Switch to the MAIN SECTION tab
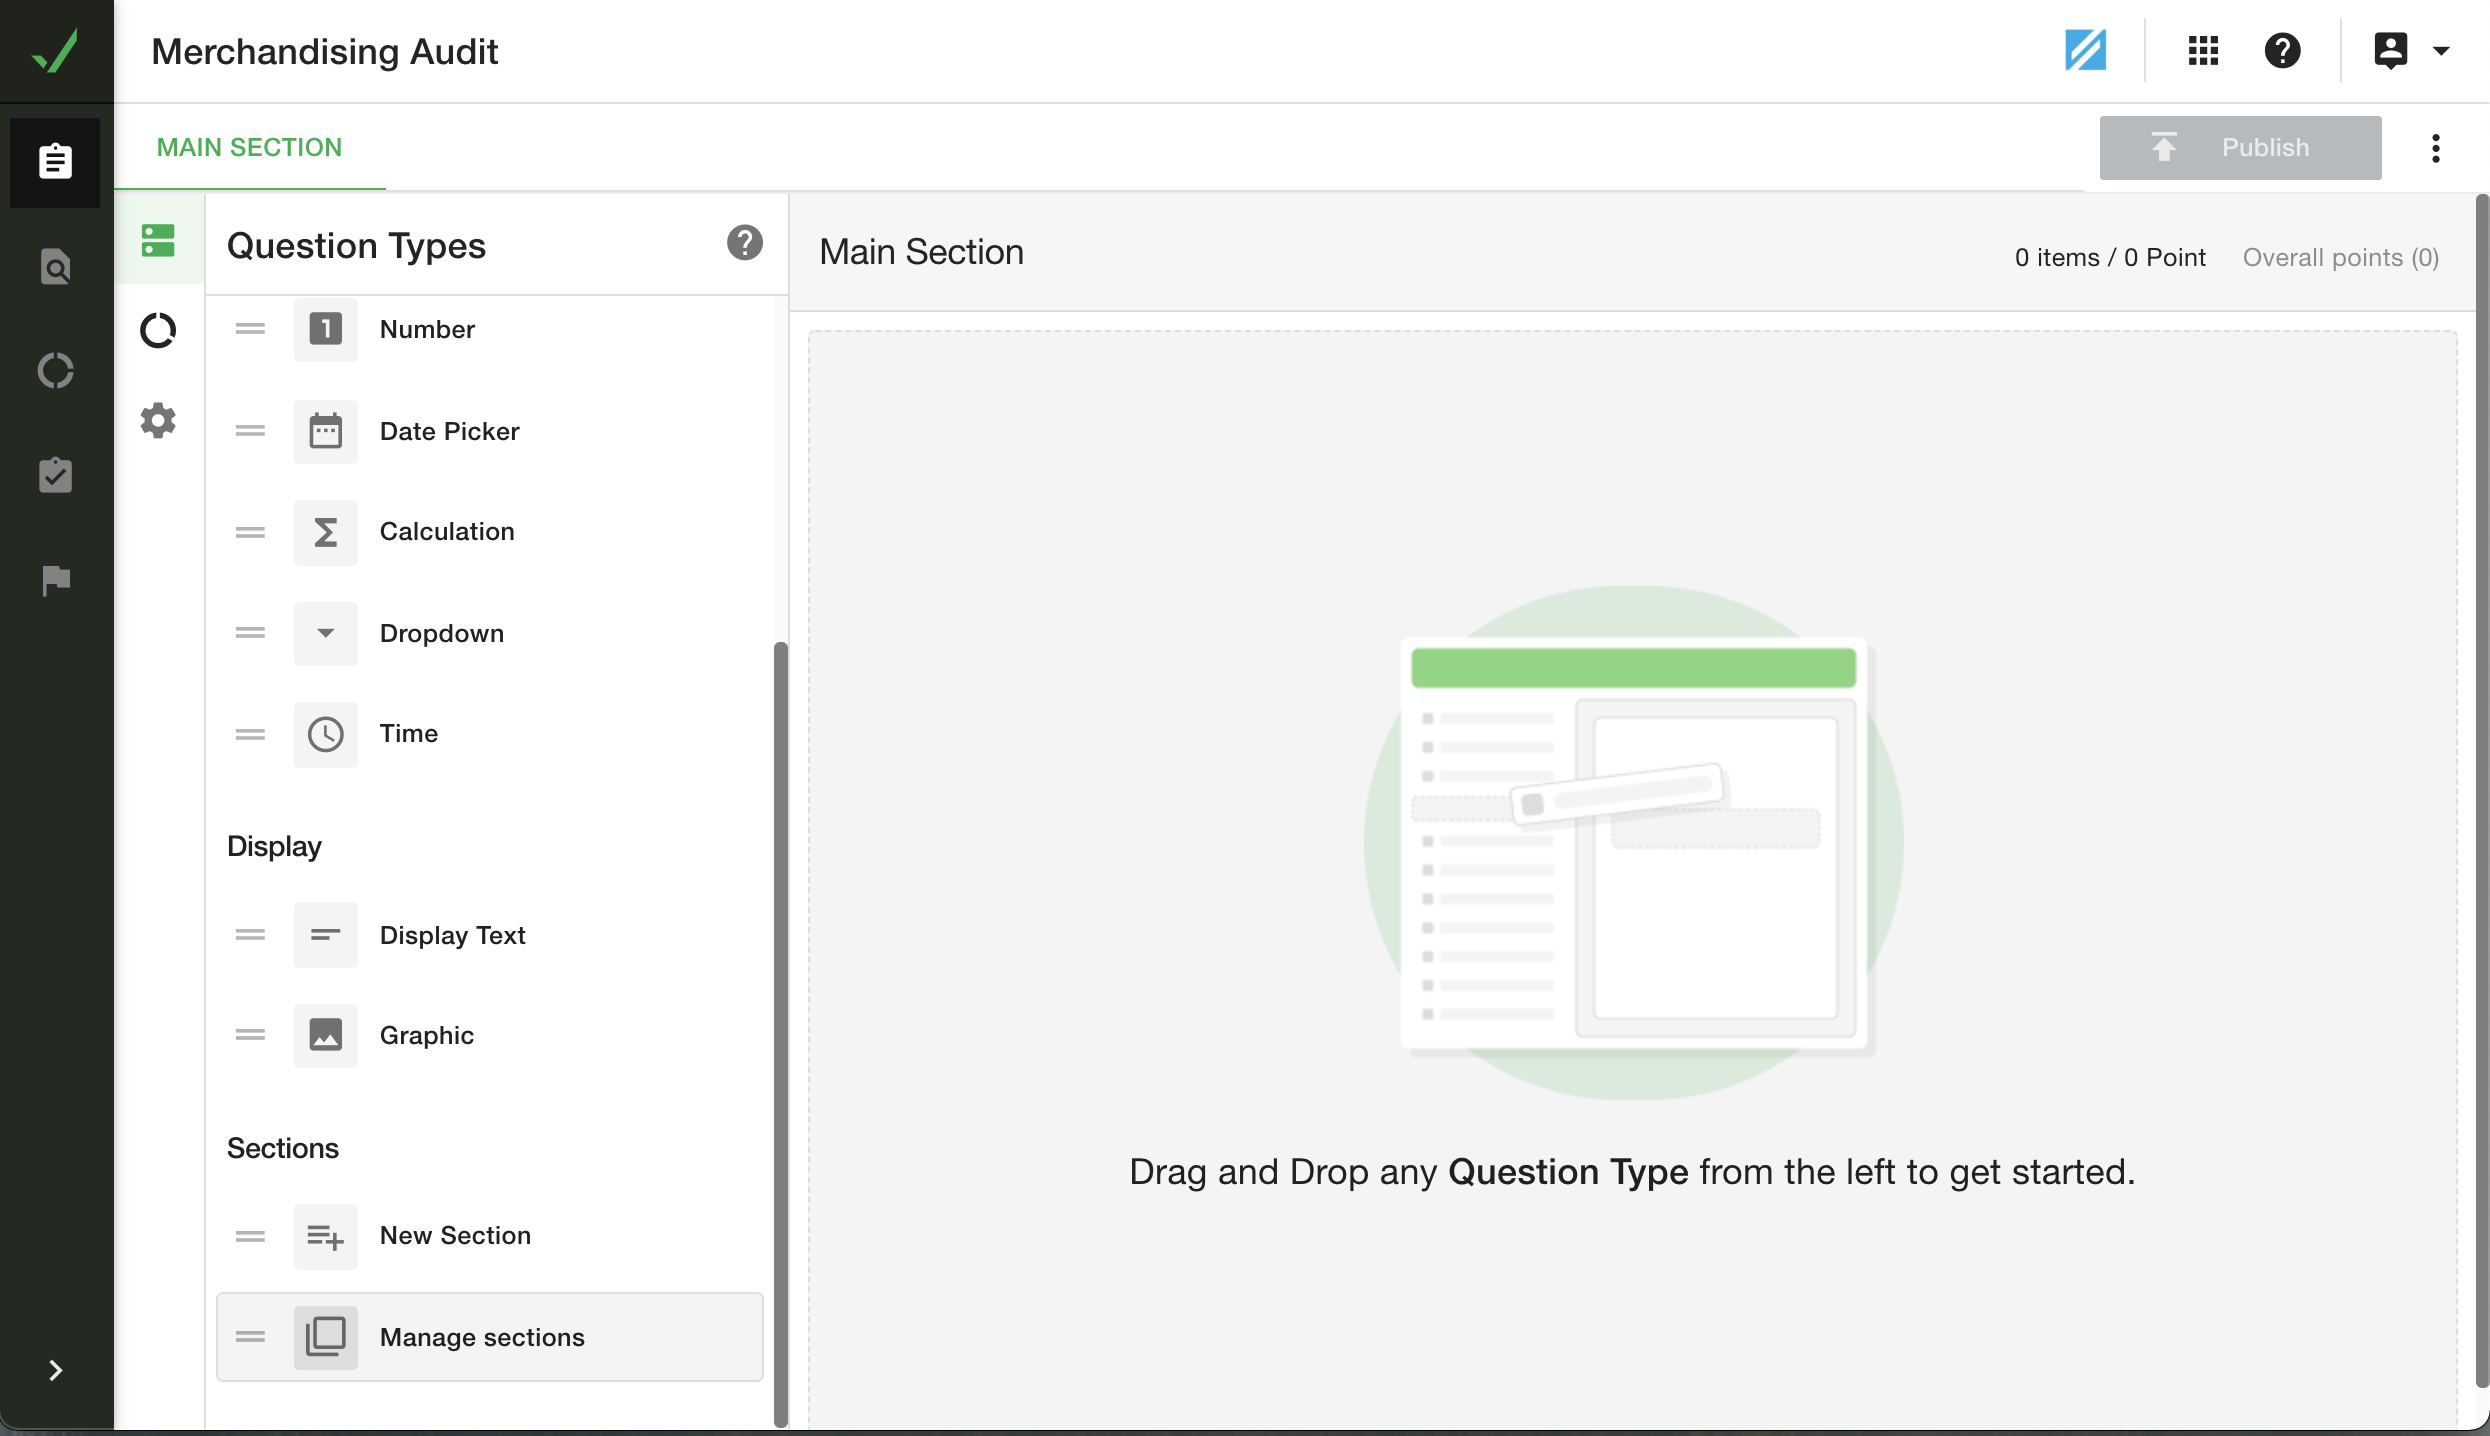Screen dimensions: 2490x1436 tap(249, 147)
